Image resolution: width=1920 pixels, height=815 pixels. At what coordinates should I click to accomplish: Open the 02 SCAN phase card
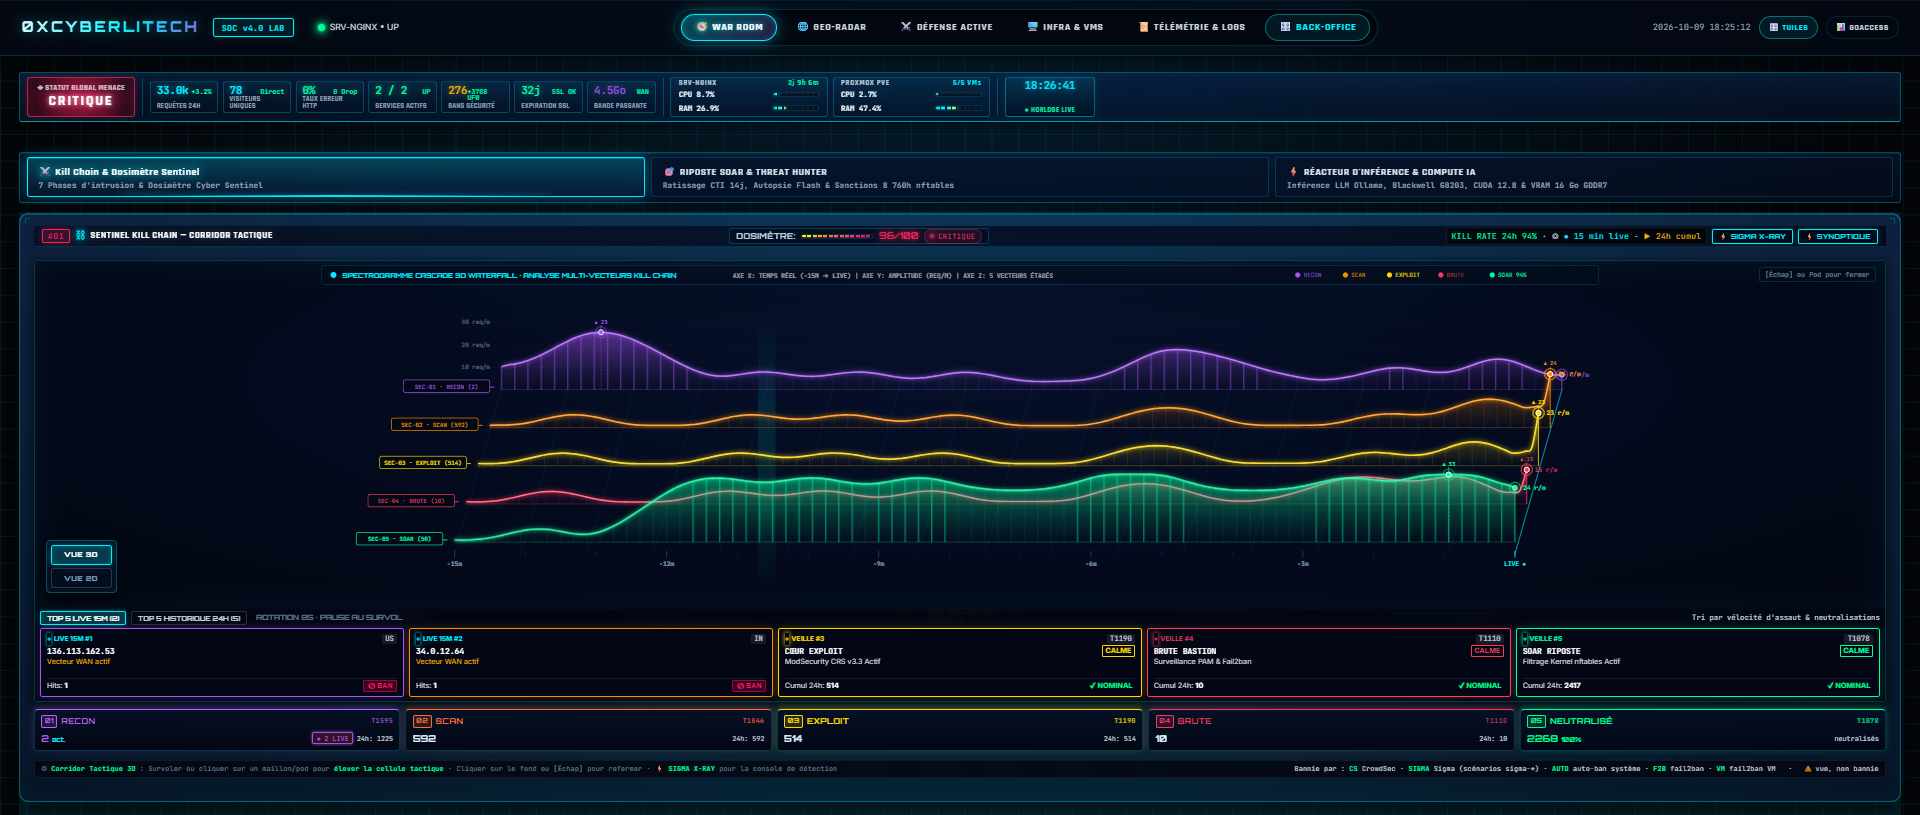point(589,730)
